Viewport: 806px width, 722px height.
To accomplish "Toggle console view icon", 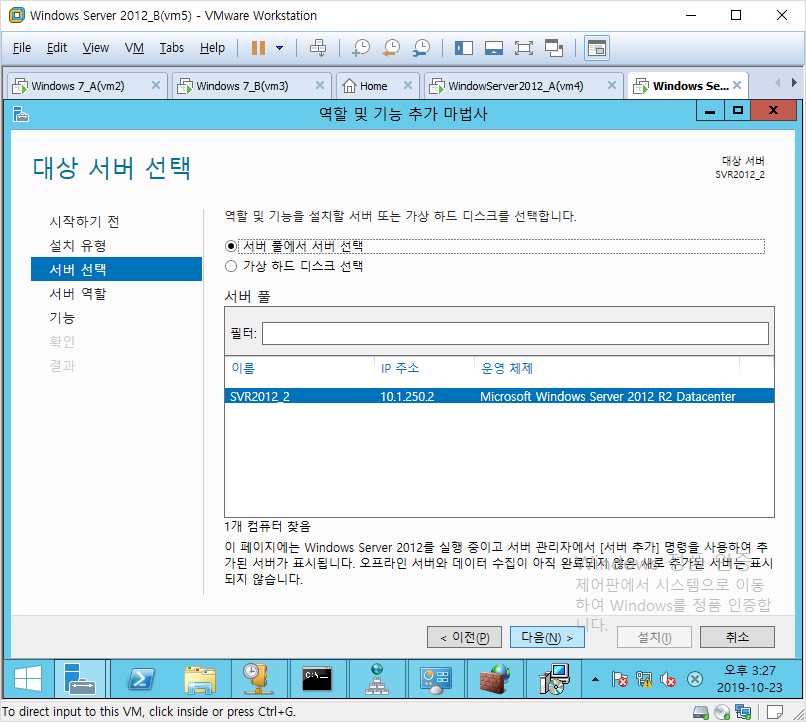I will point(597,48).
